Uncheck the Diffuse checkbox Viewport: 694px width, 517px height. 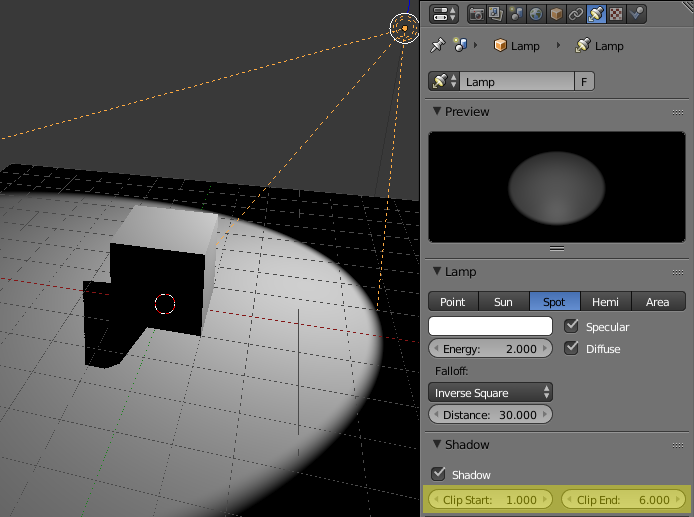coord(571,348)
